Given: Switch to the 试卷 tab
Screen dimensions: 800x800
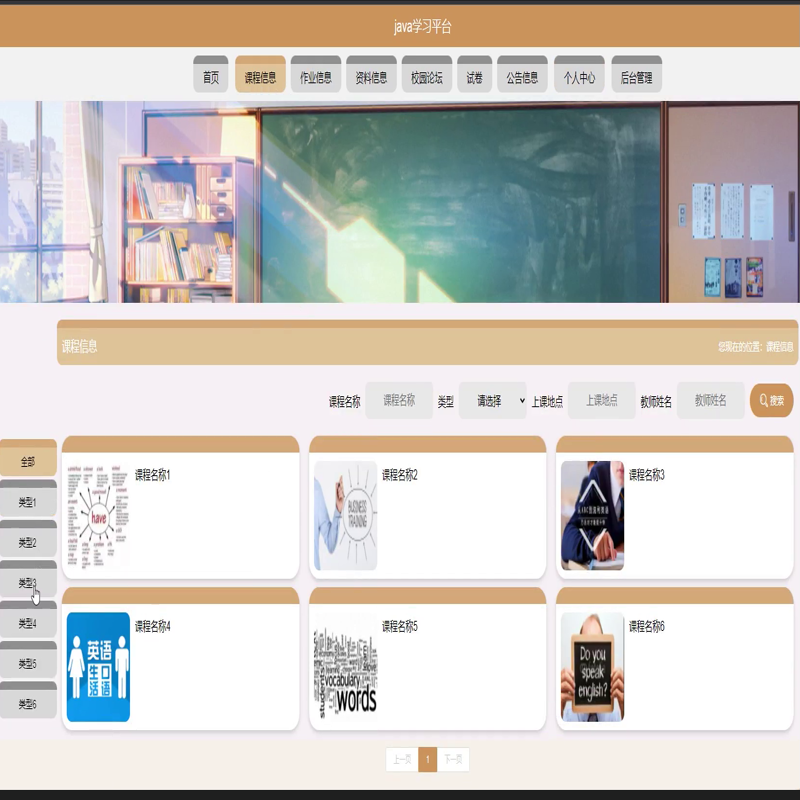Looking at the screenshot, I should click(474, 74).
